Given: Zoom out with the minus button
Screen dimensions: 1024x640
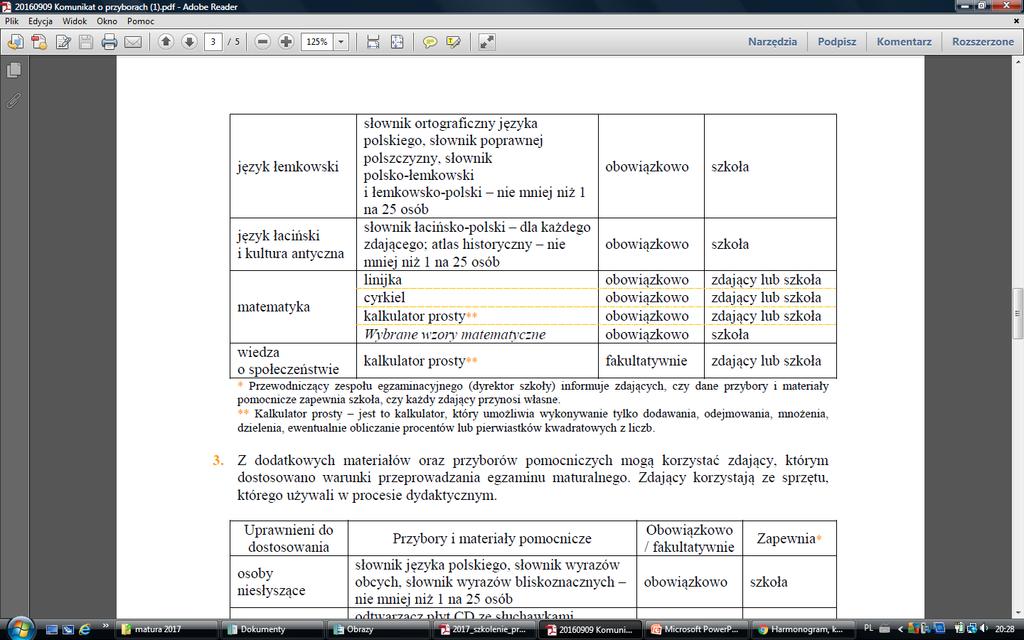Looking at the screenshot, I should (263, 42).
